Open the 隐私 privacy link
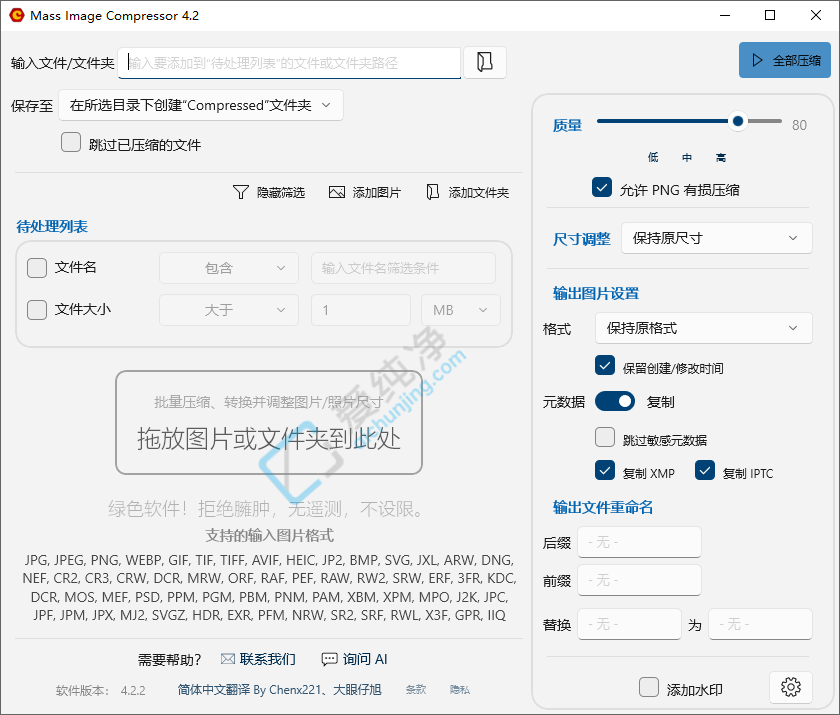 point(460,689)
